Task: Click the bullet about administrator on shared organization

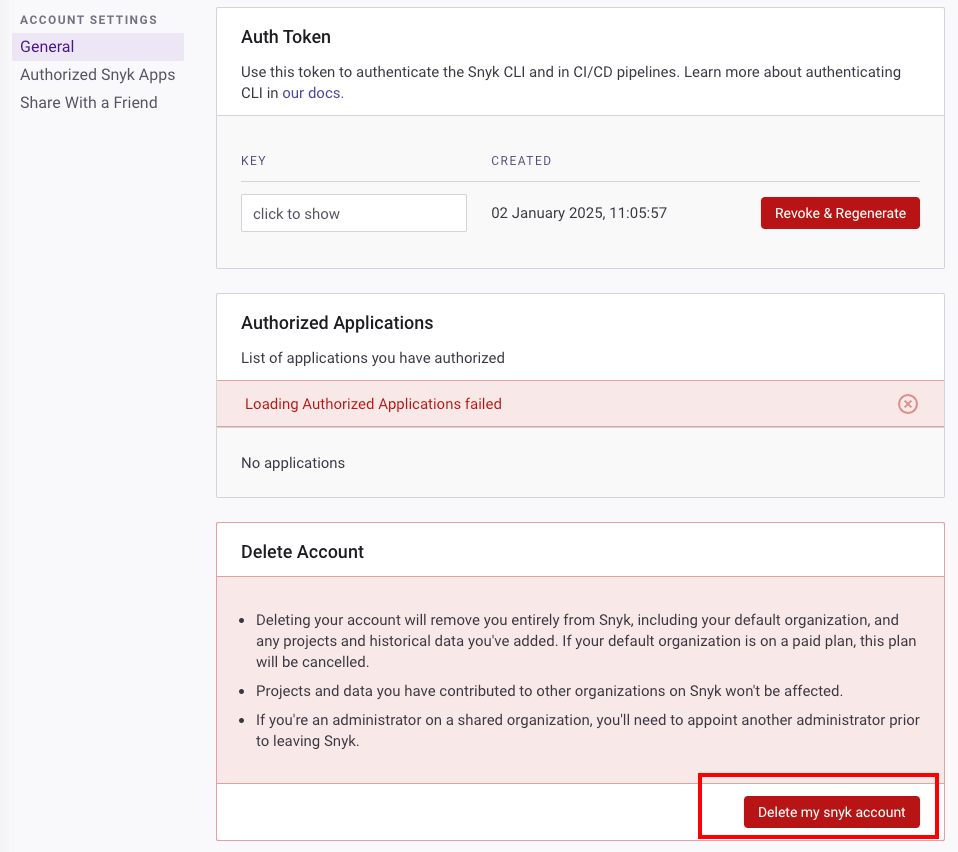Action: [x=588, y=730]
